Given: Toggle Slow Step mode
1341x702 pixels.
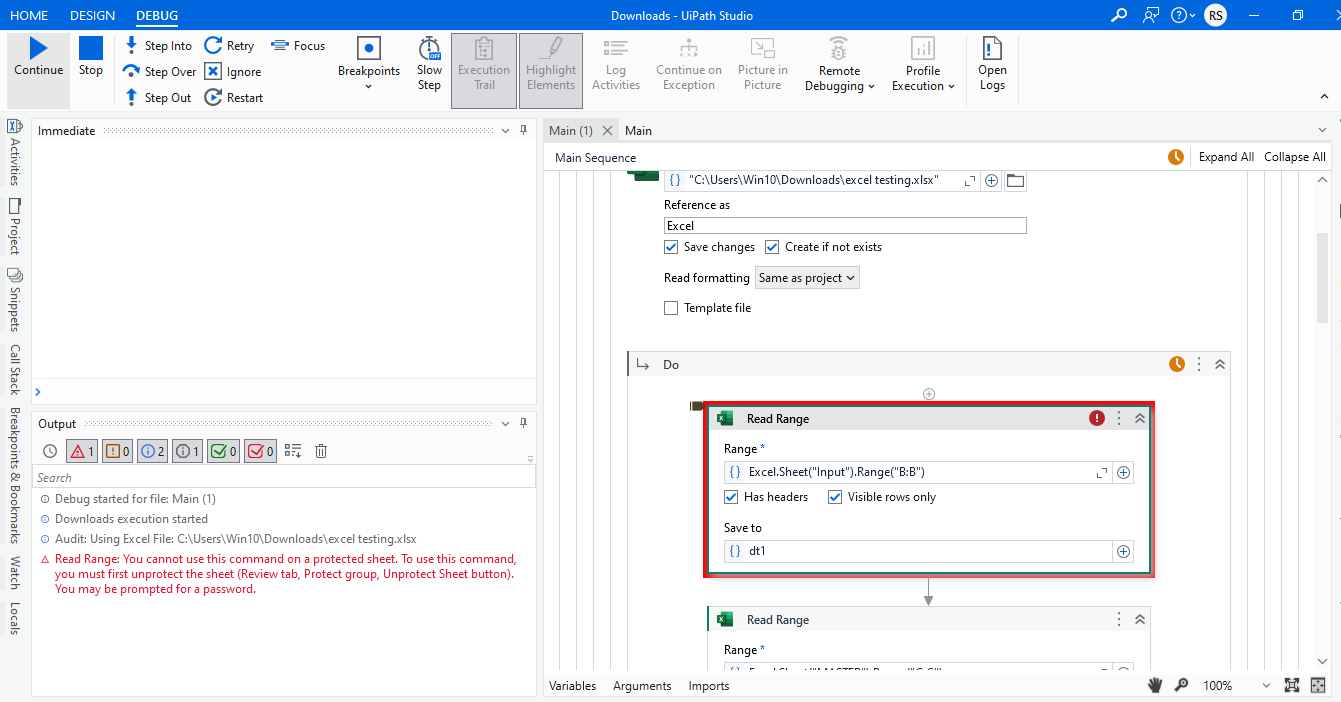Looking at the screenshot, I should point(429,64).
